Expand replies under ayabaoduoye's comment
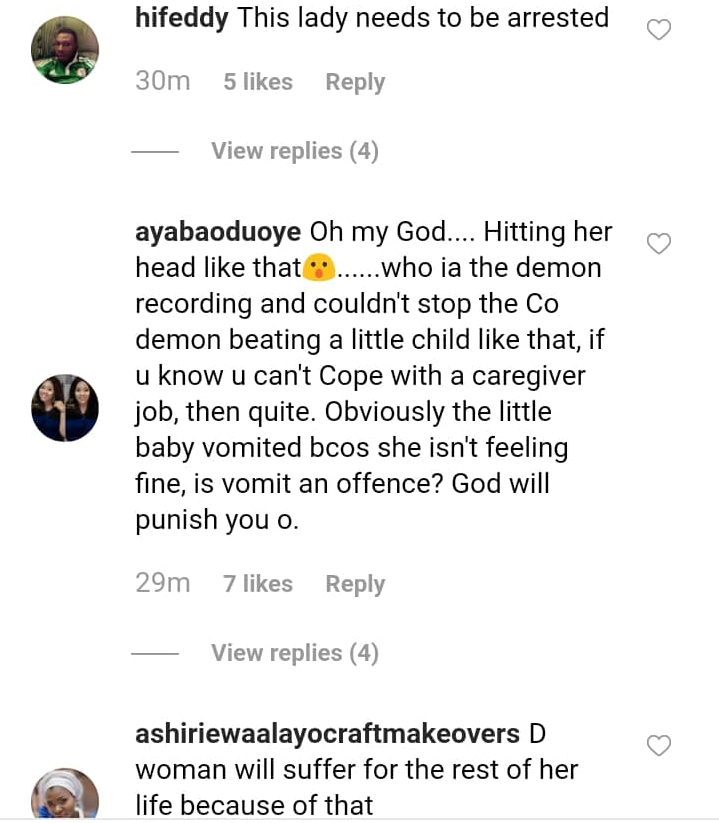 294,653
